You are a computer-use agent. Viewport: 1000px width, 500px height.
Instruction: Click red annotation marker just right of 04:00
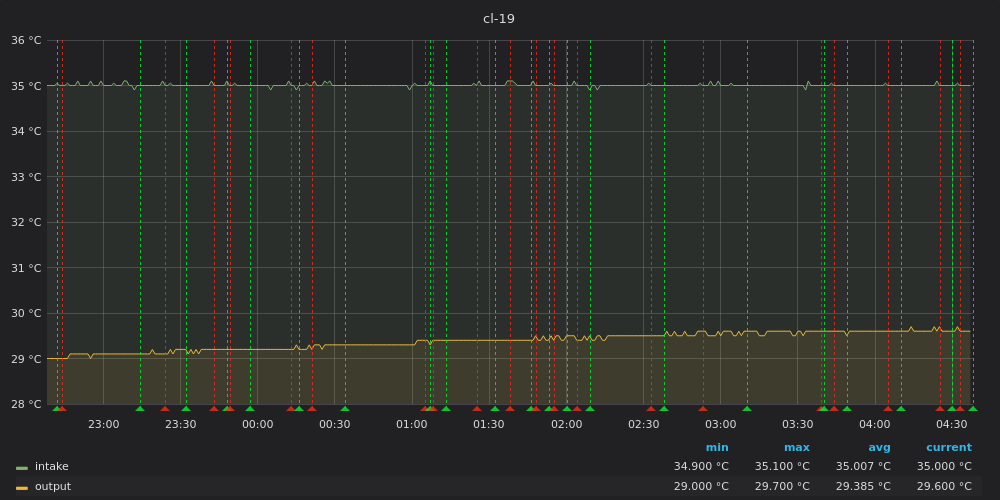pyautogui.click(x=887, y=408)
